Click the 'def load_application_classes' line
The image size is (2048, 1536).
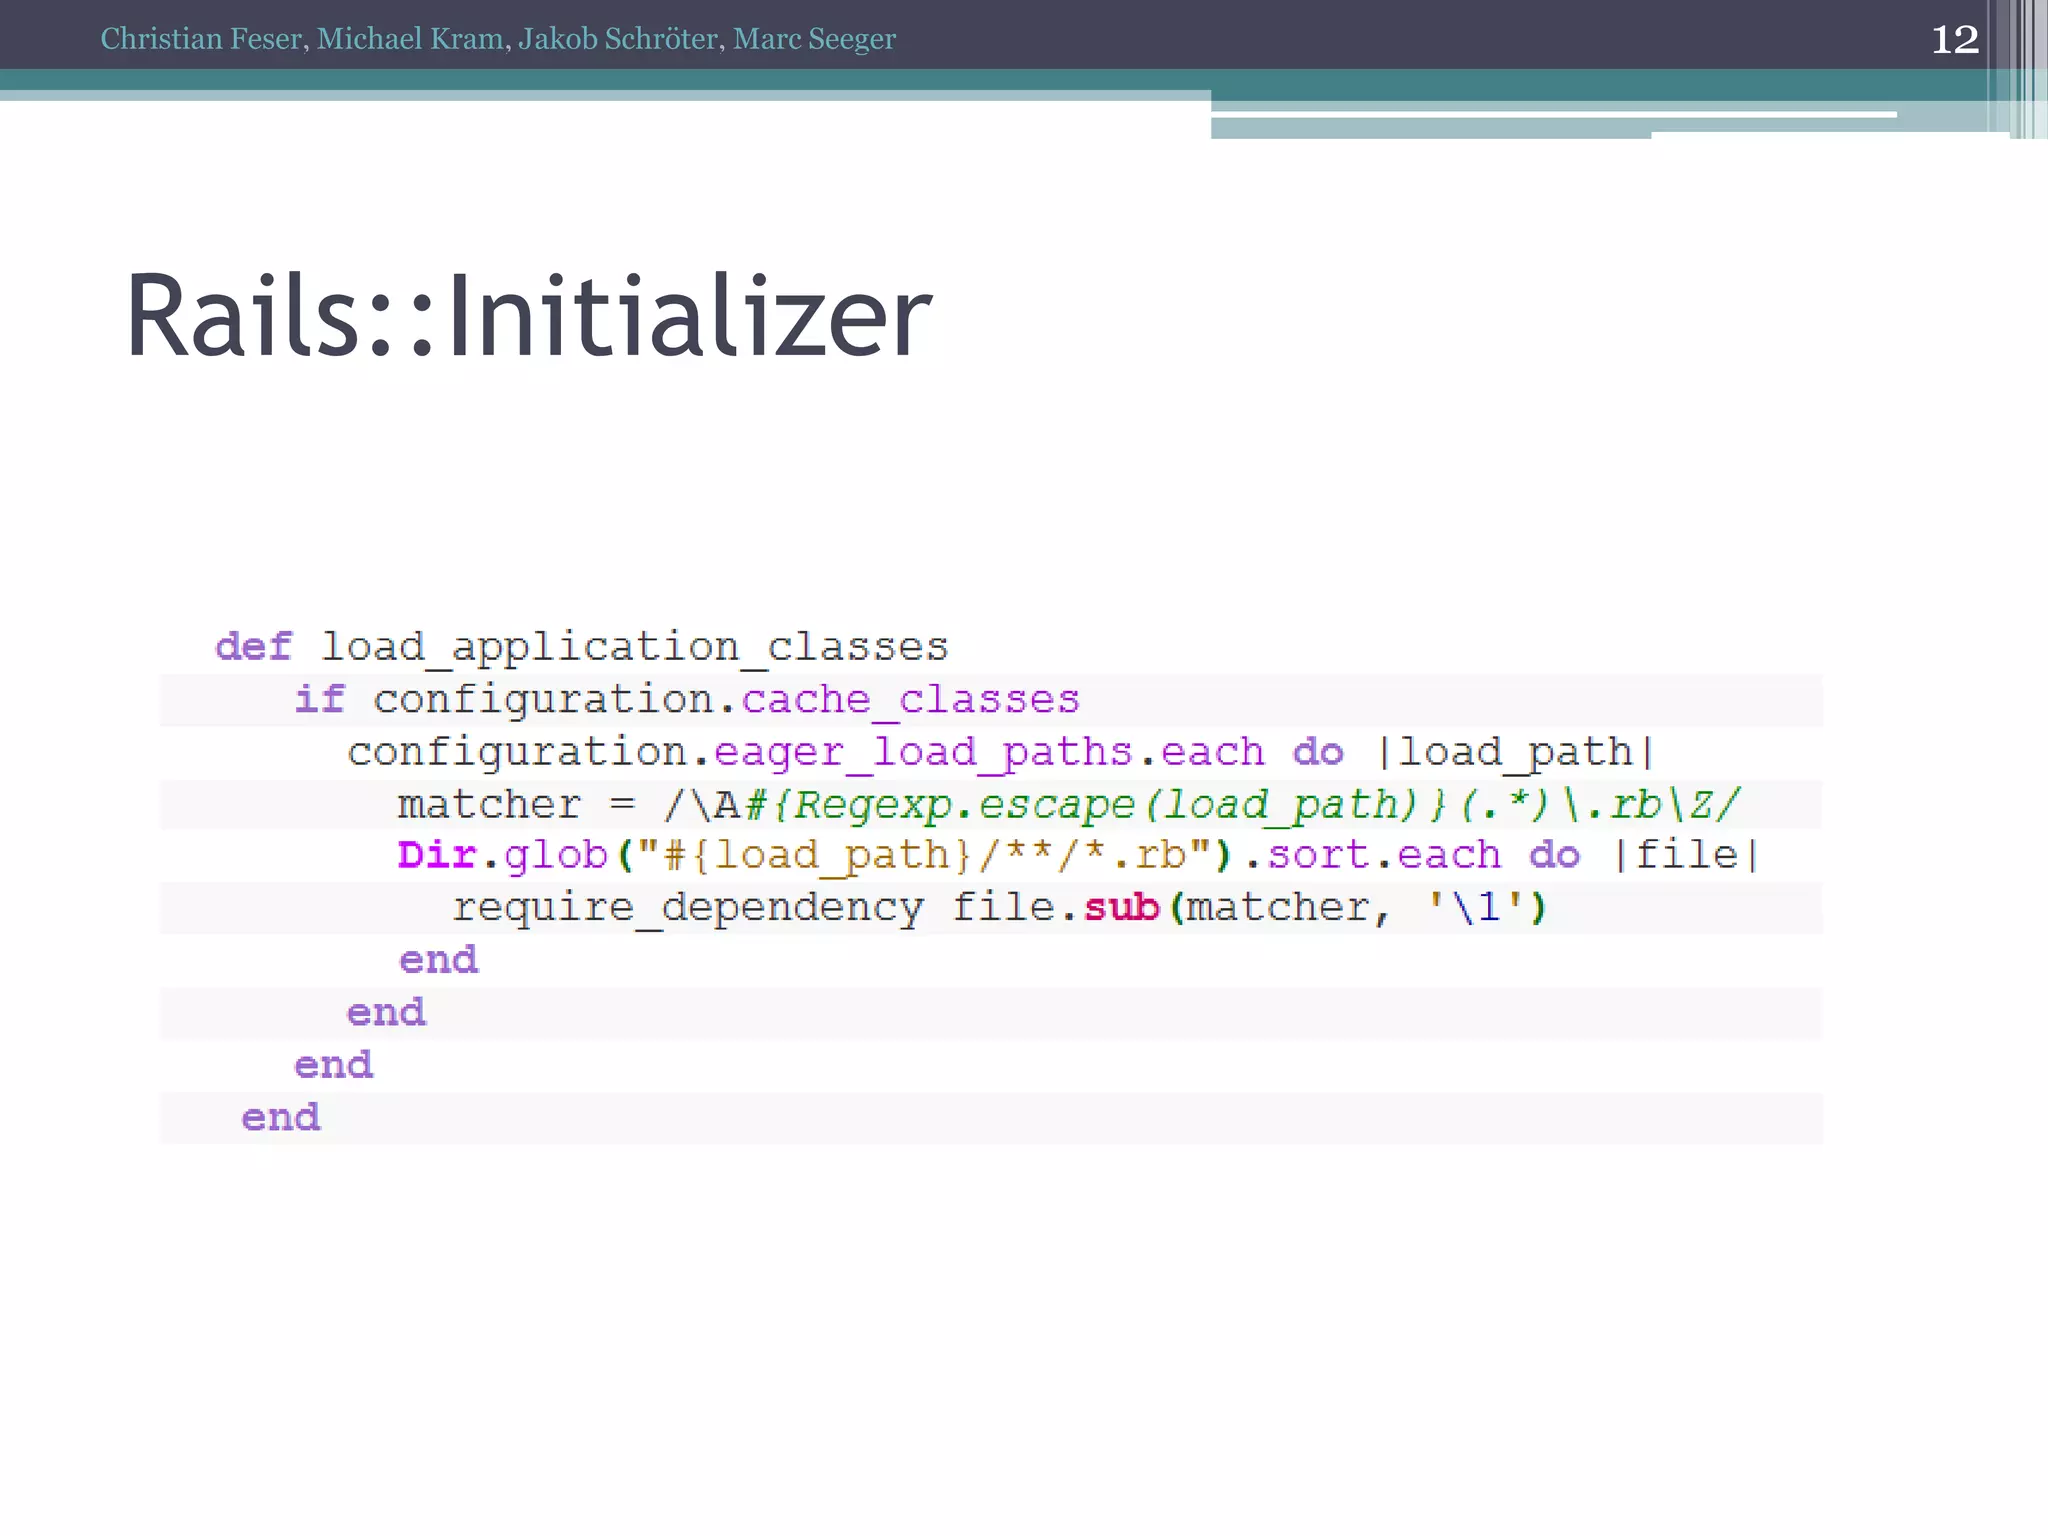pyautogui.click(x=582, y=647)
